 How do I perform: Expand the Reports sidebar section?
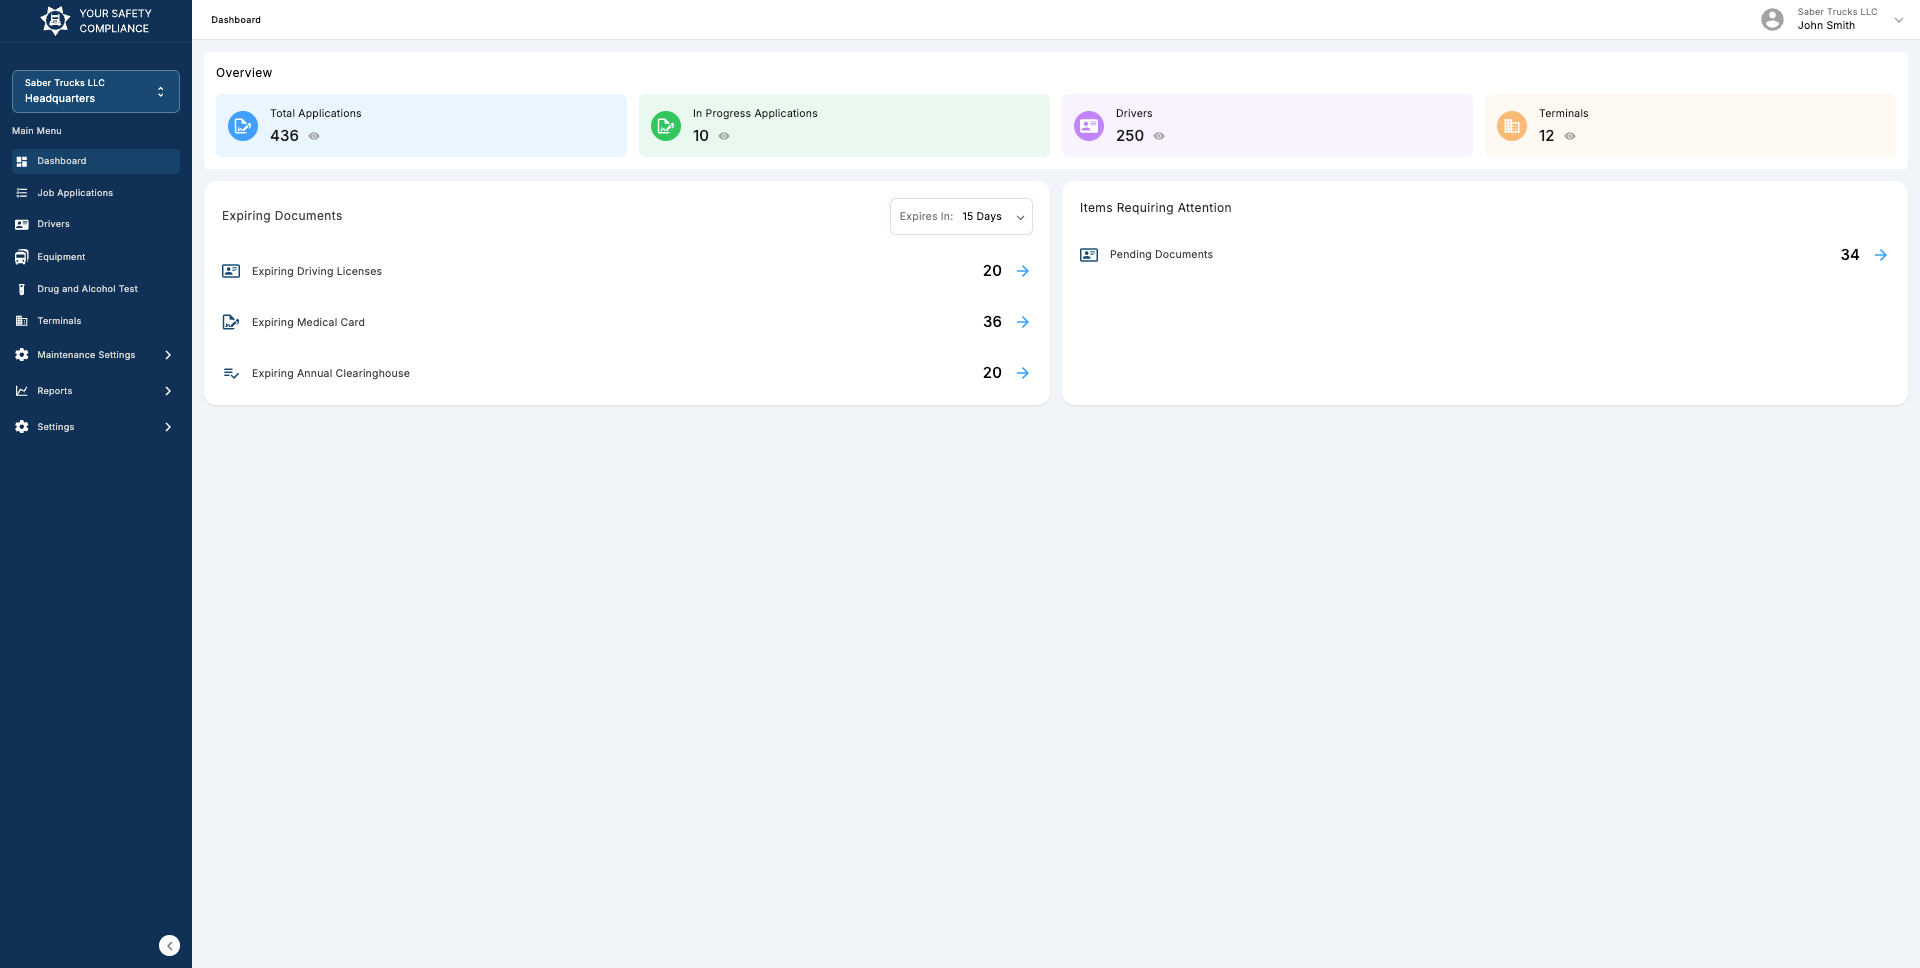[55, 391]
